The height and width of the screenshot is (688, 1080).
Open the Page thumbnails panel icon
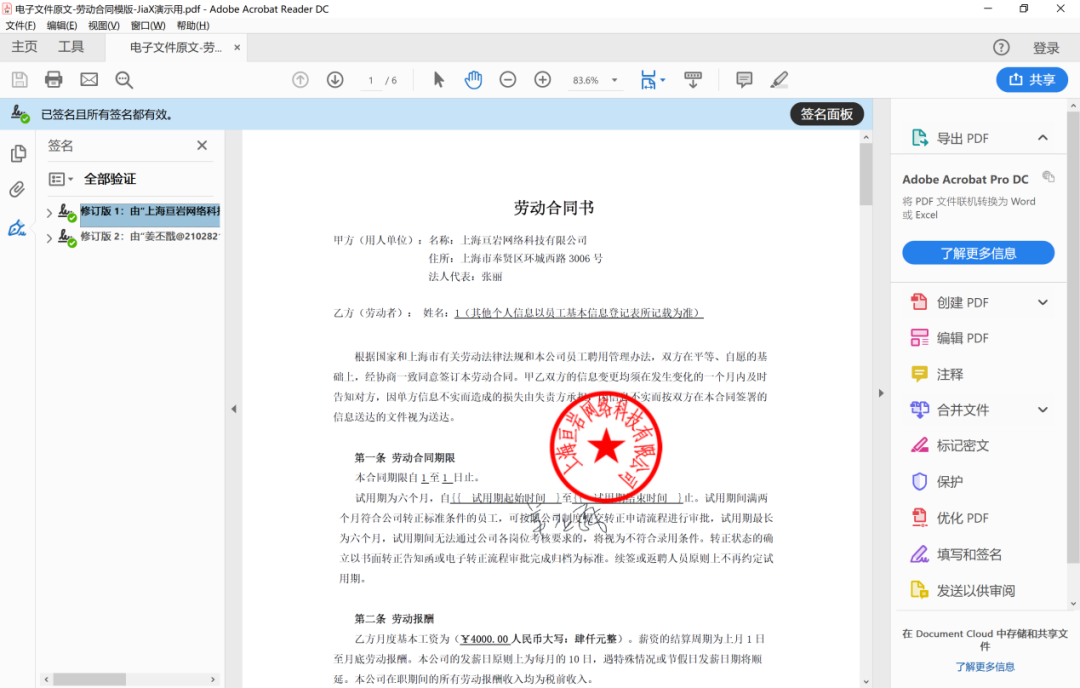17,153
